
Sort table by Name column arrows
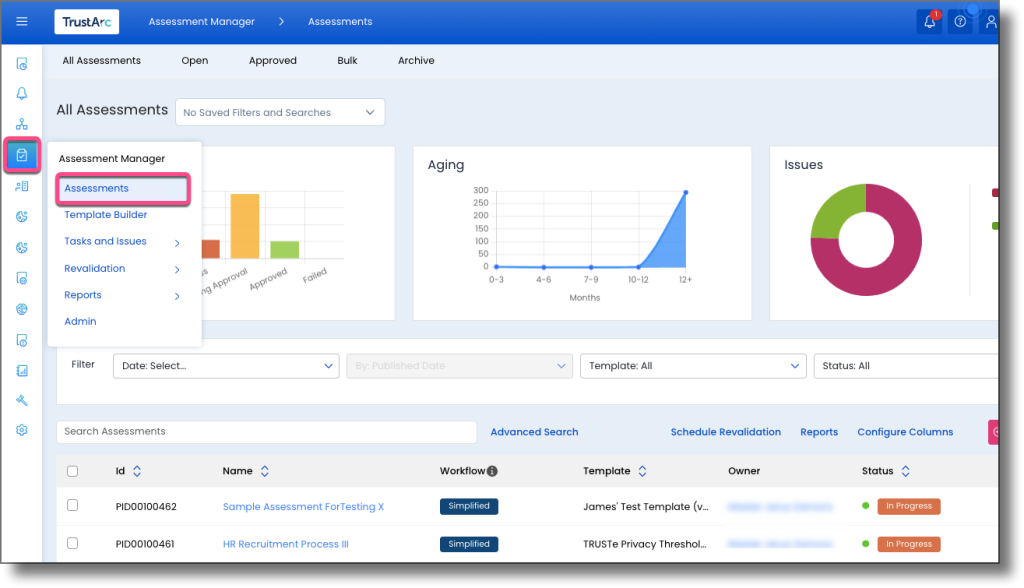264,471
